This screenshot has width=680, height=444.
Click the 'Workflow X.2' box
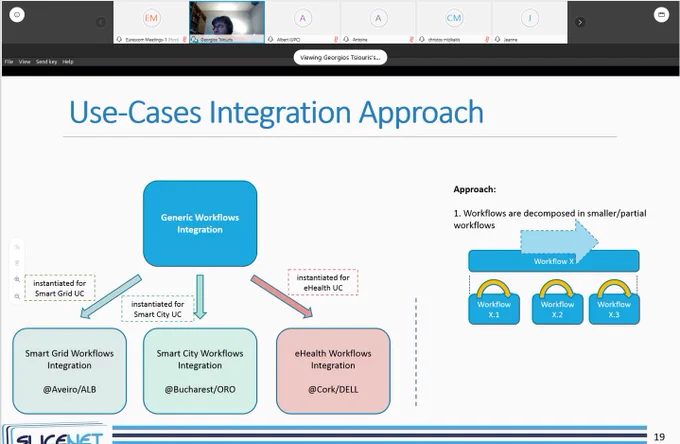click(x=557, y=309)
